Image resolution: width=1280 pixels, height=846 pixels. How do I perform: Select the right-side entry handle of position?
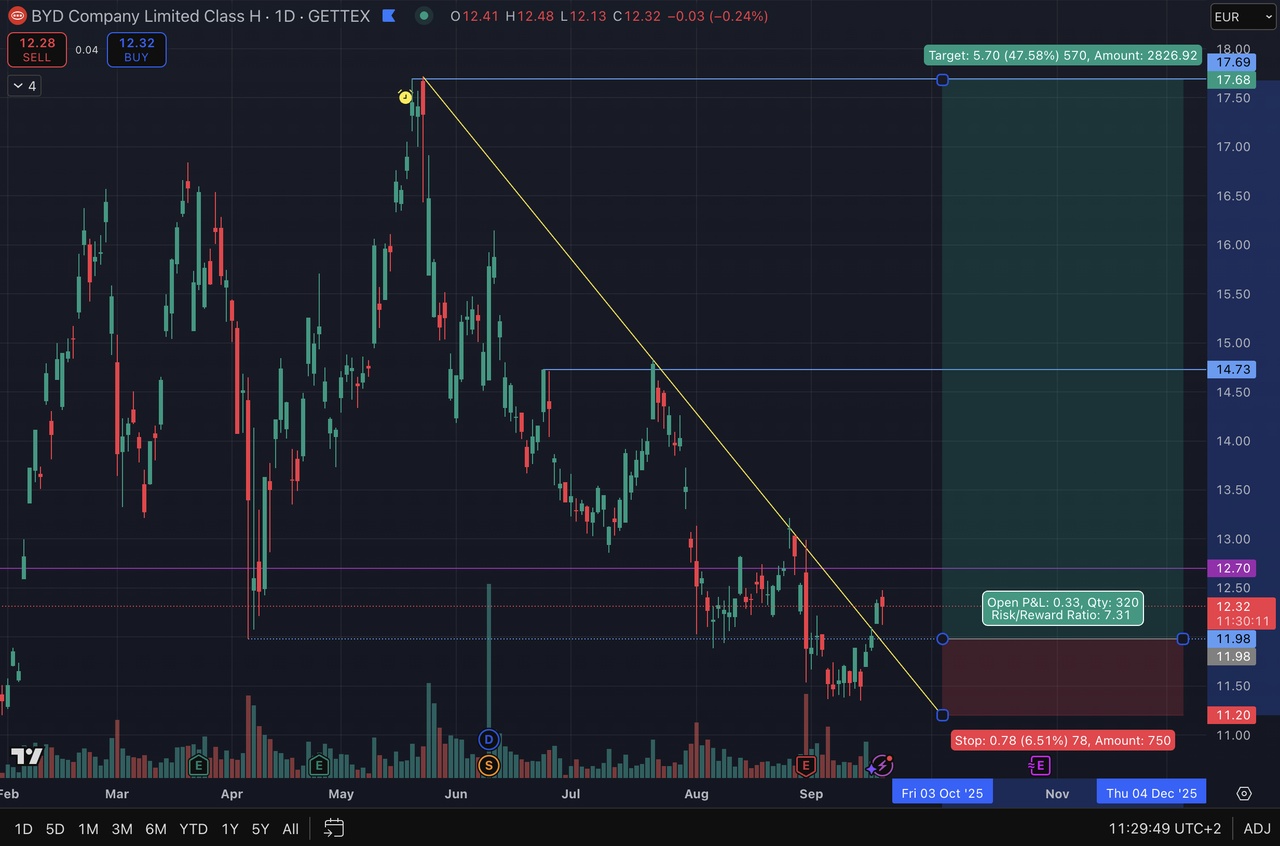pos(1183,638)
